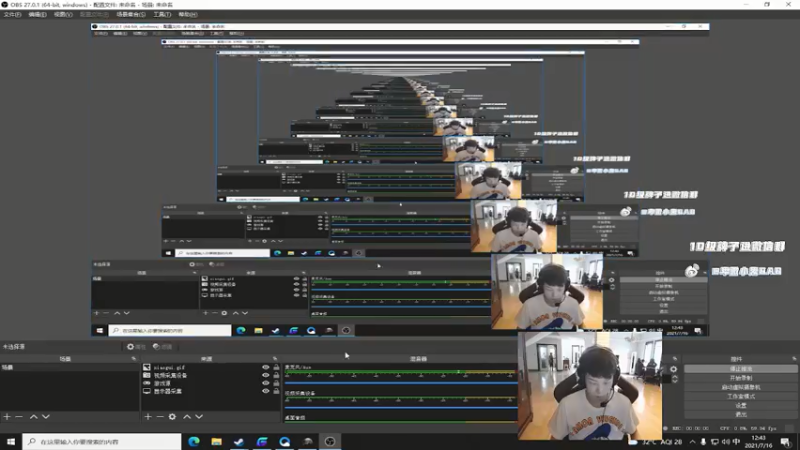This screenshot has height=450, width=800.
Task: Move source up in Sources panel
Action: pyautogui.click(x=187, y=416)
